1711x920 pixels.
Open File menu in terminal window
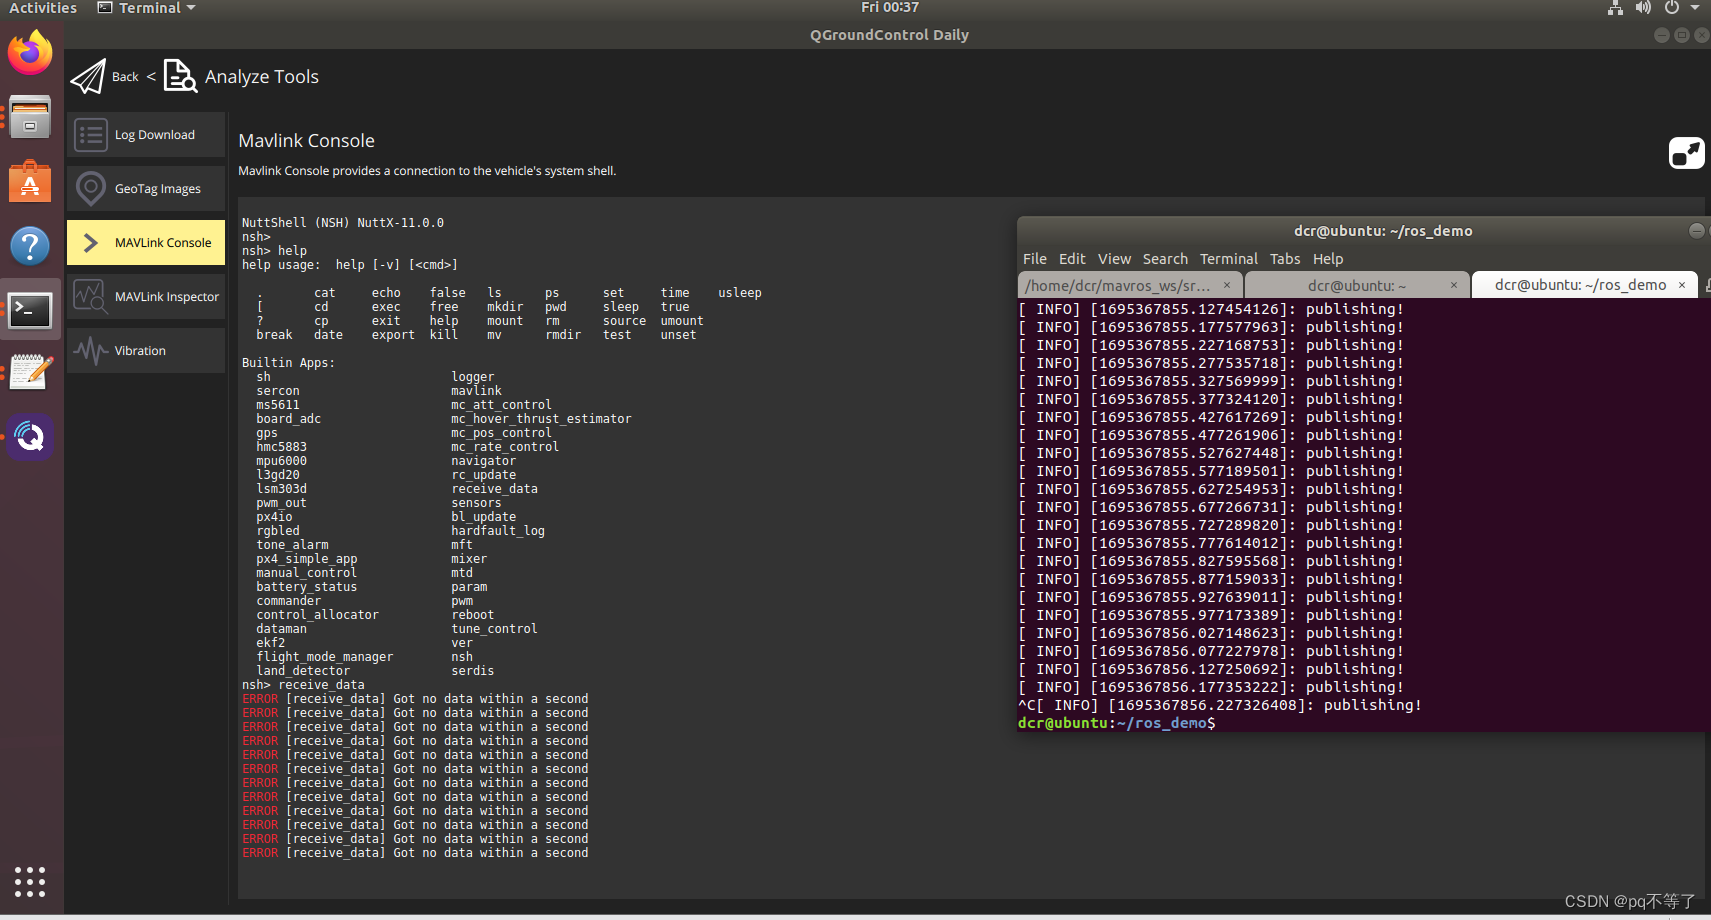tap(1035, 259)
